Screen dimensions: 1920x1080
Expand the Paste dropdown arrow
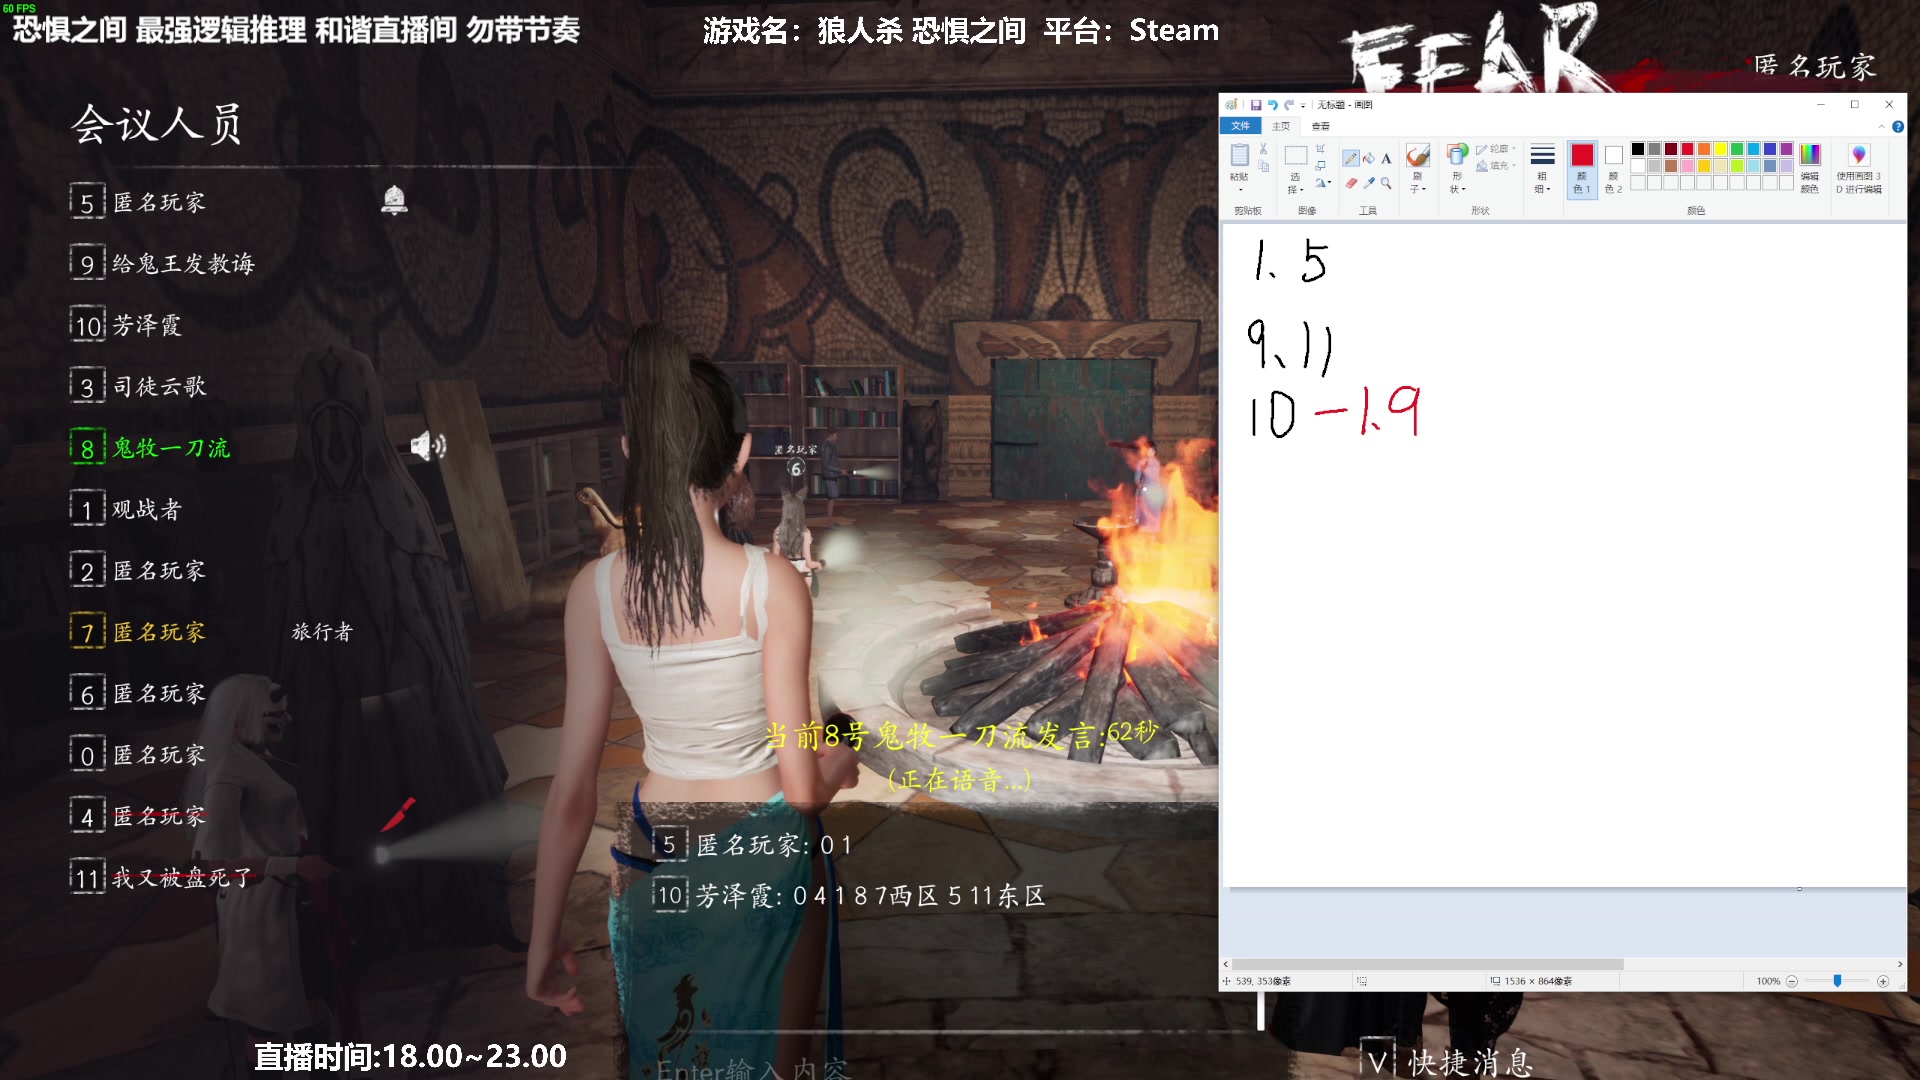point(1240,190)
